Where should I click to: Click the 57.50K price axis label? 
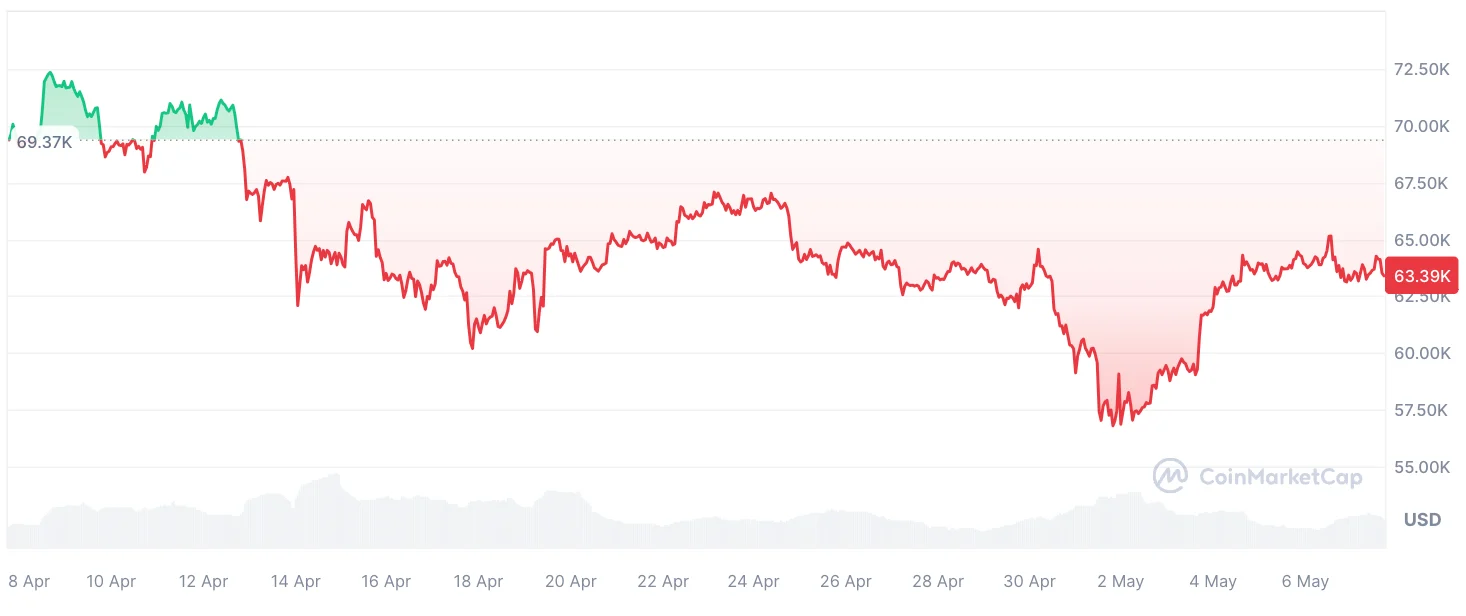click(x=1421, y=410)
